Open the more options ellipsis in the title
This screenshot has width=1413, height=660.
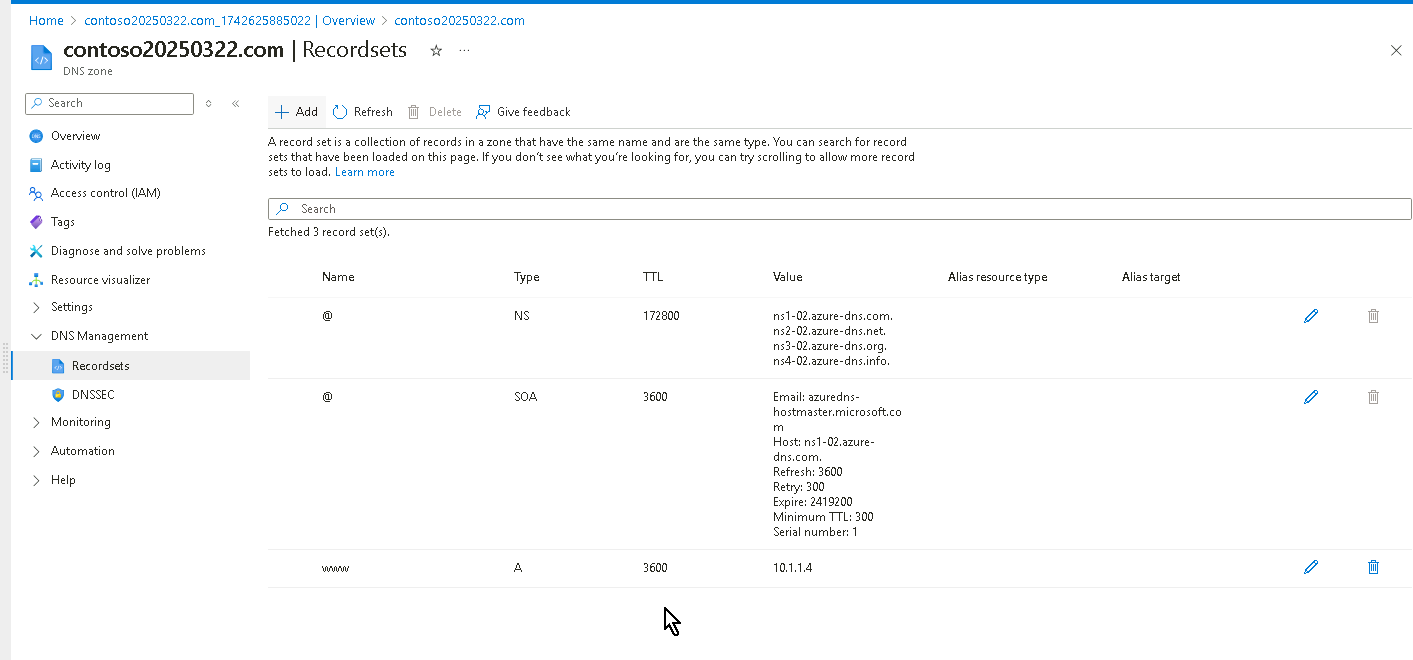pyautogui.click(x=464, y=50)
